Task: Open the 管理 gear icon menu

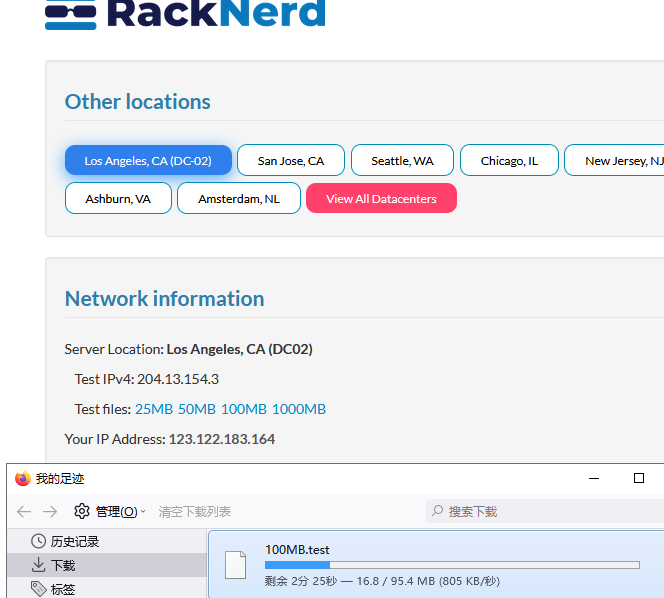Action: pos(82,511)
